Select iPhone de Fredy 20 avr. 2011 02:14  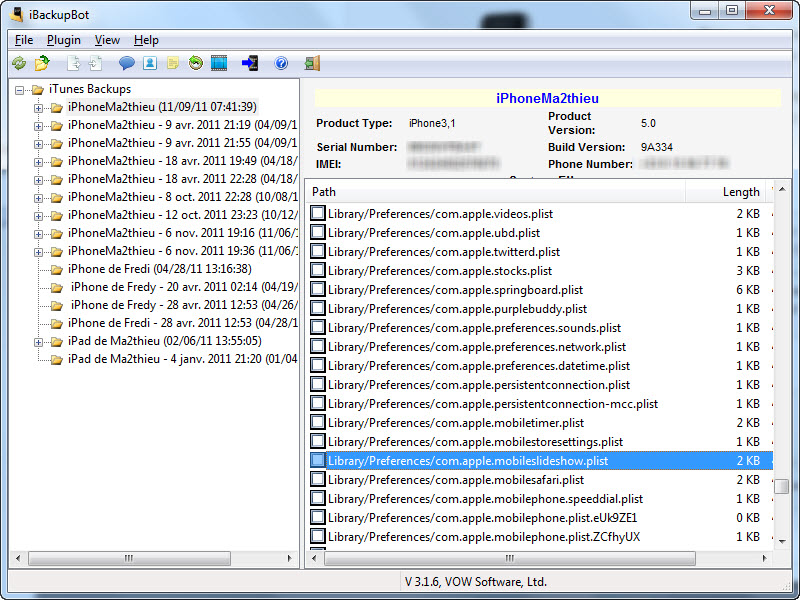(x=184, y=287)
